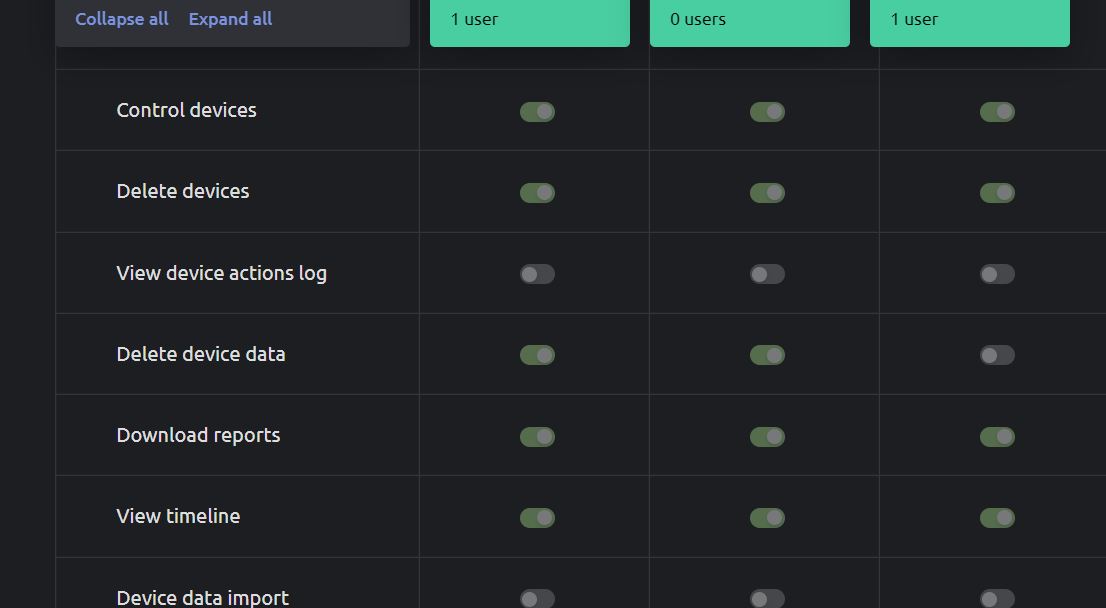Toggle View timeline in first role column
Screen dimensions: 1106x608
(537, 518)
